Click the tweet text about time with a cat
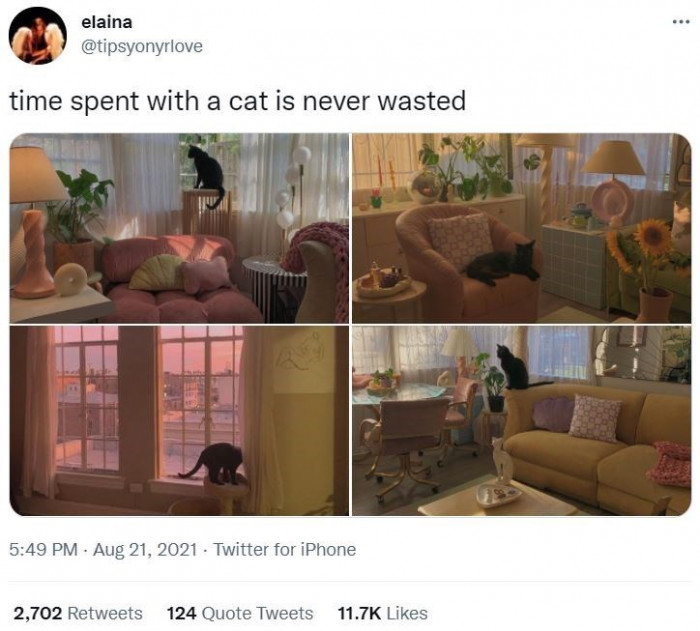 coord(238,101)
